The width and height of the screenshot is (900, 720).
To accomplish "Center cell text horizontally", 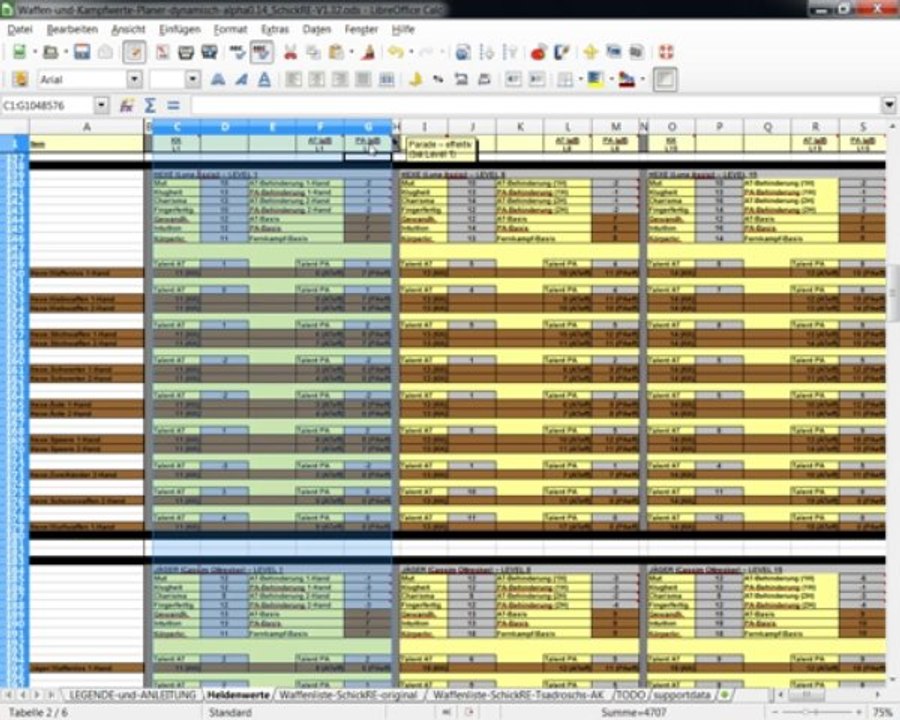I will 317,79.
